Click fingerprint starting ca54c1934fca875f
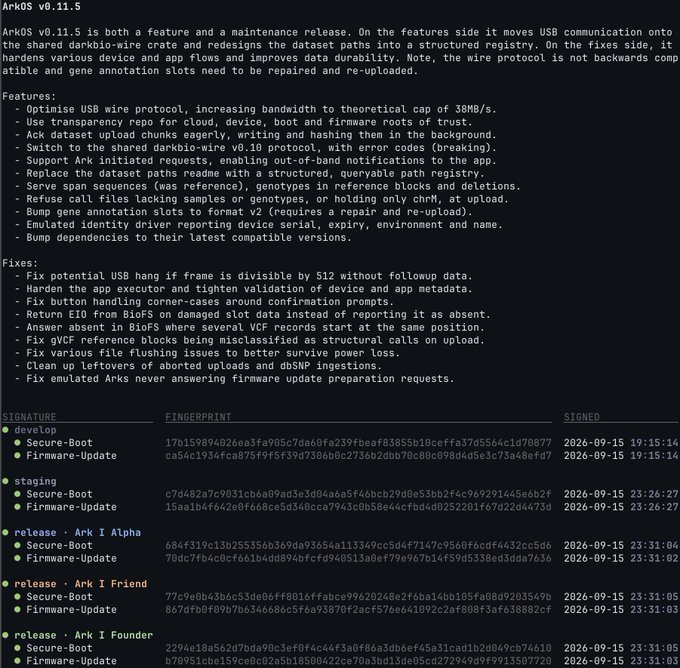The image size is (680, 668). coord(358,455)
